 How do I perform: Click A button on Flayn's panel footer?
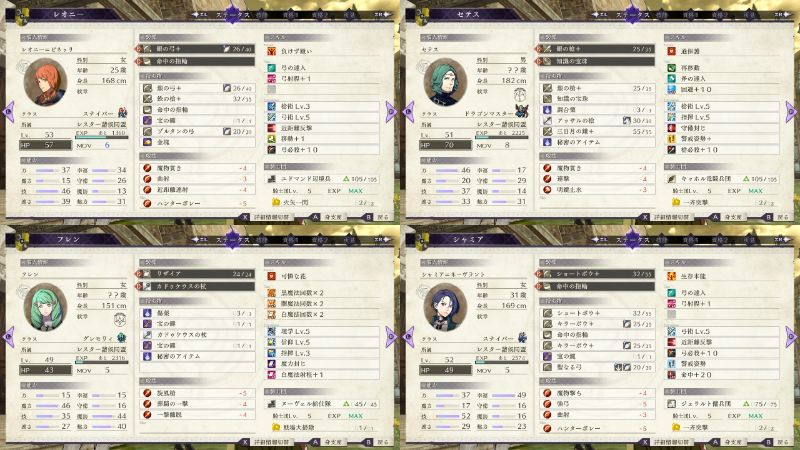point(316,442)
